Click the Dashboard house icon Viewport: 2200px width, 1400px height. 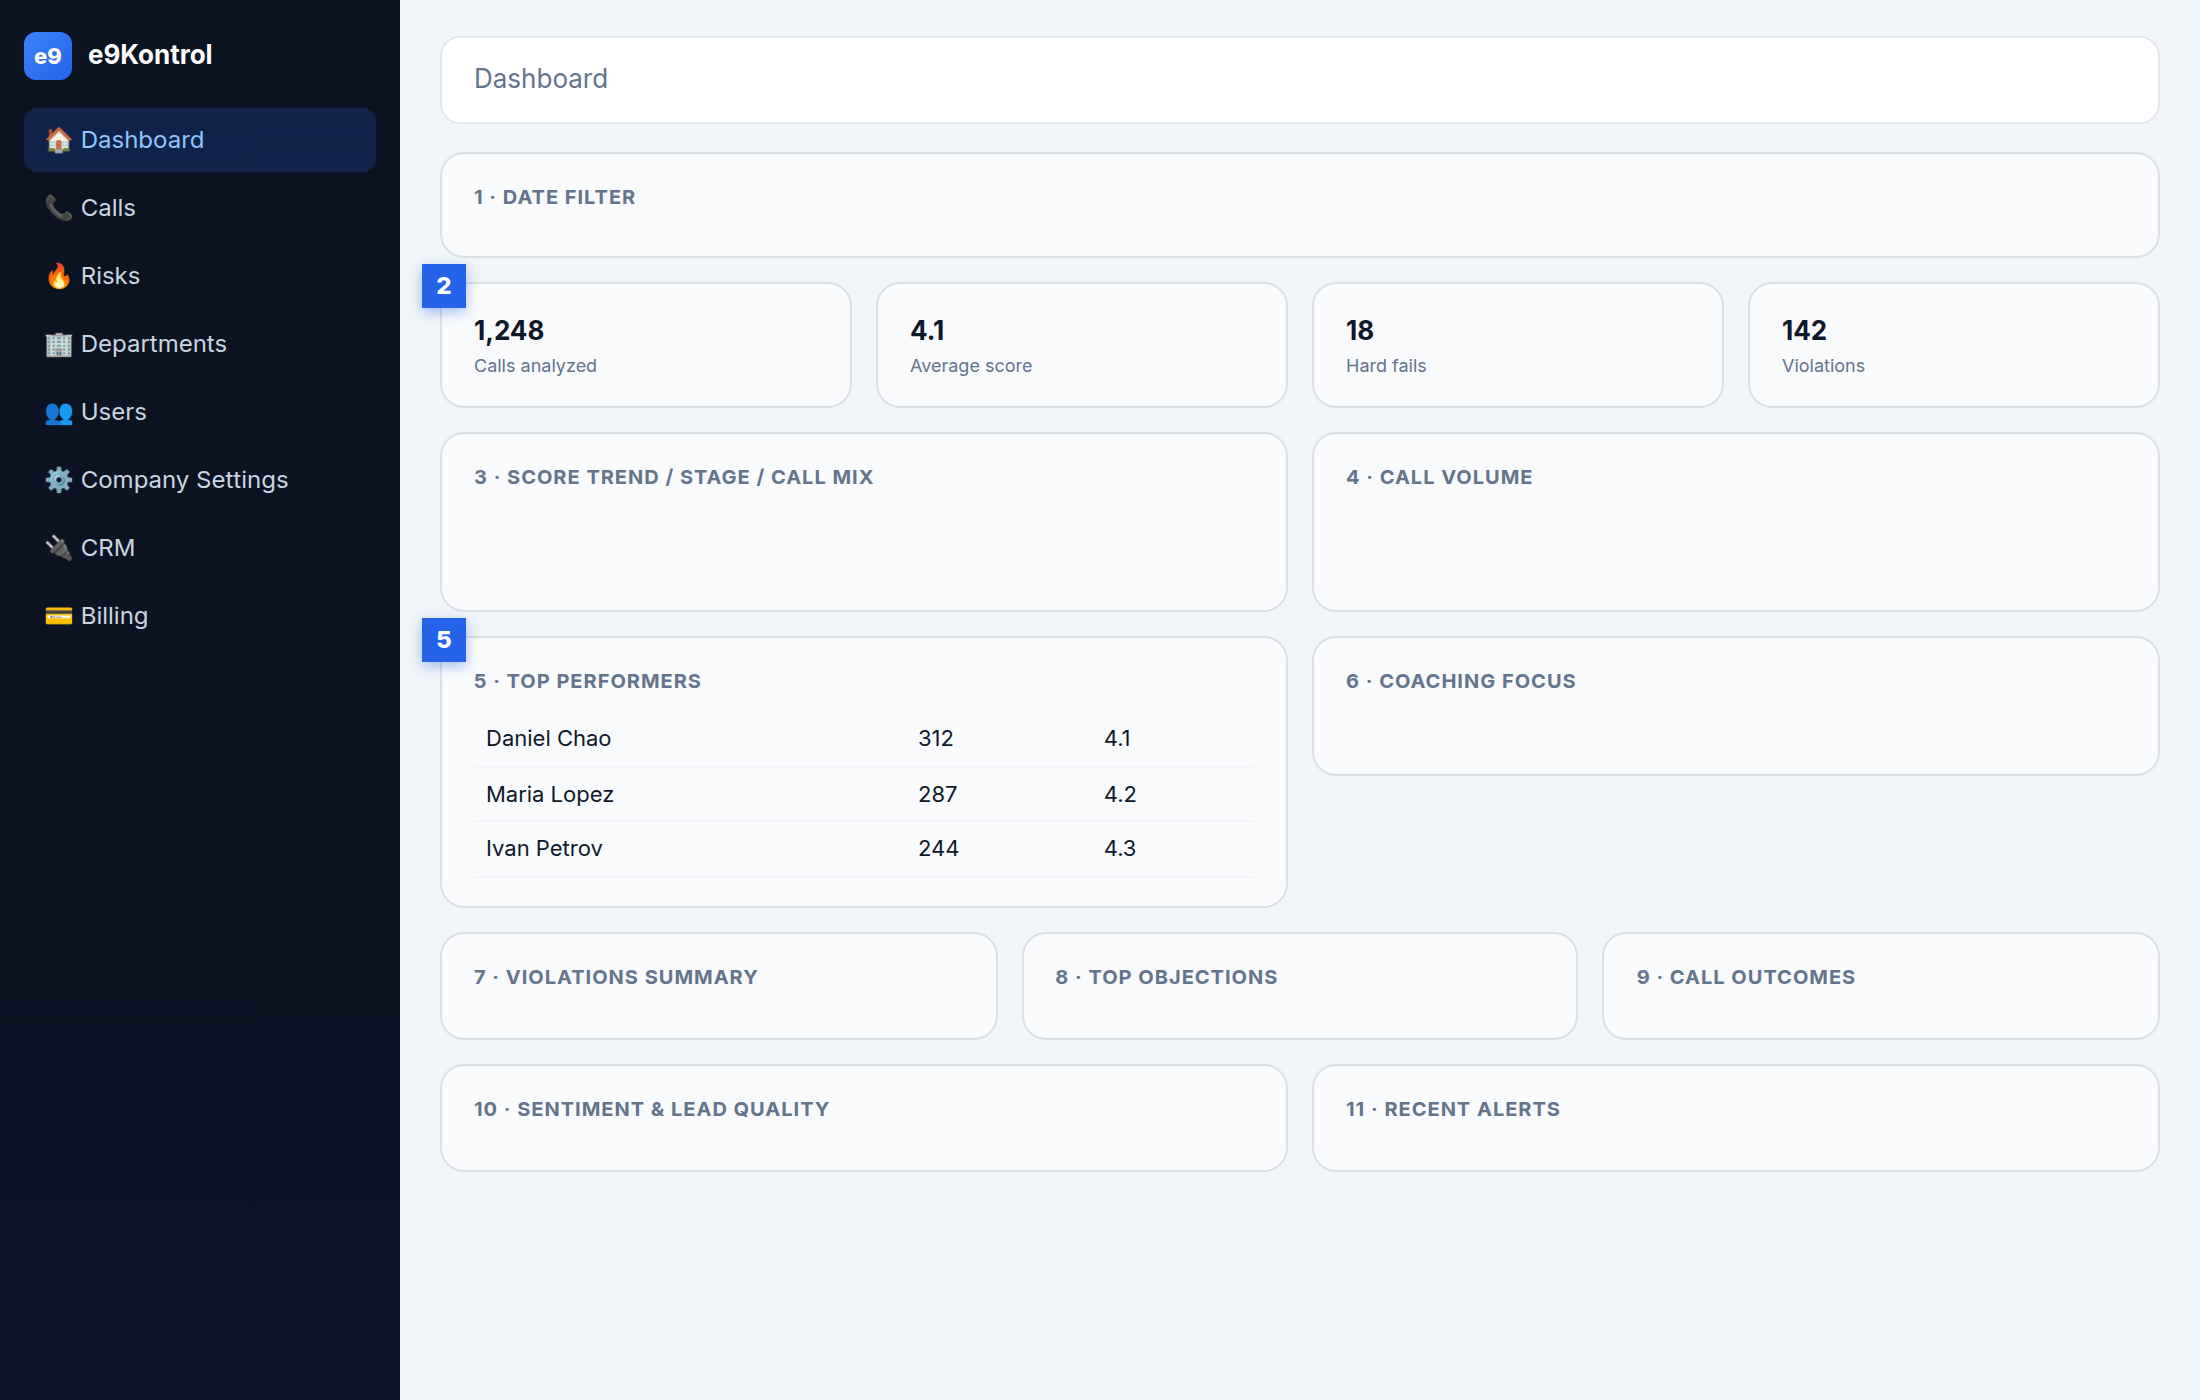coord(59,140)
